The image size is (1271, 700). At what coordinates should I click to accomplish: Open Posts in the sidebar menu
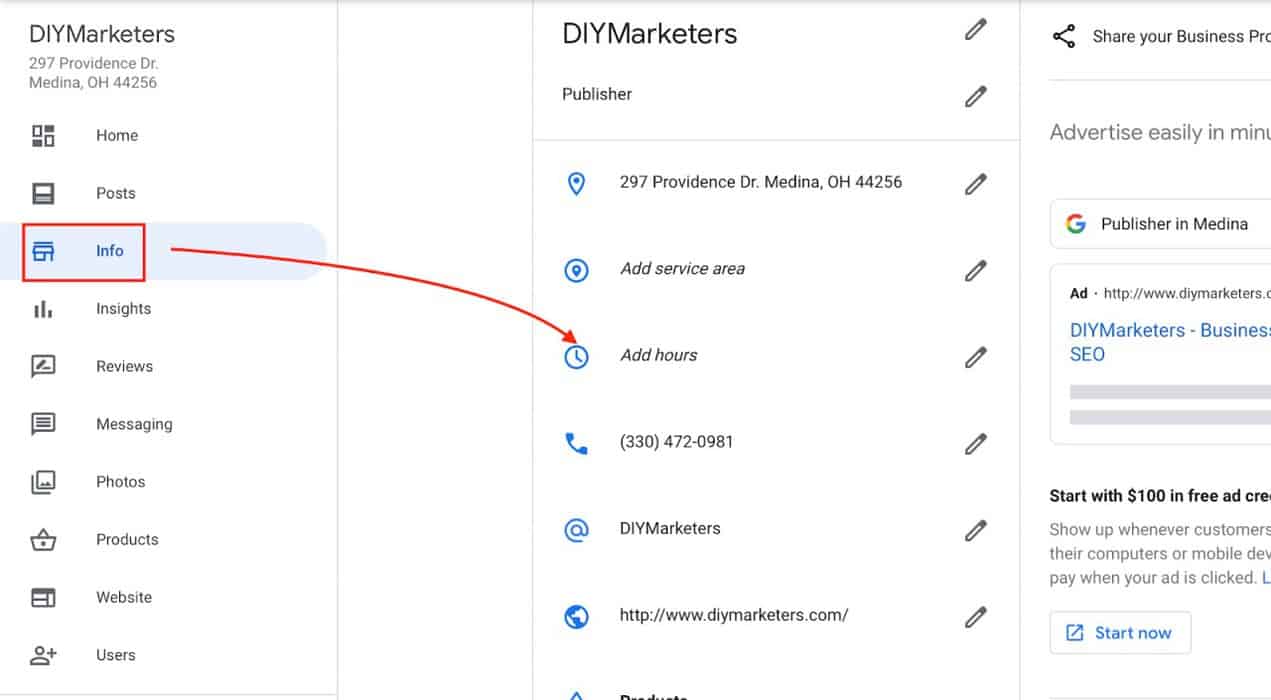tap(116, 193)
